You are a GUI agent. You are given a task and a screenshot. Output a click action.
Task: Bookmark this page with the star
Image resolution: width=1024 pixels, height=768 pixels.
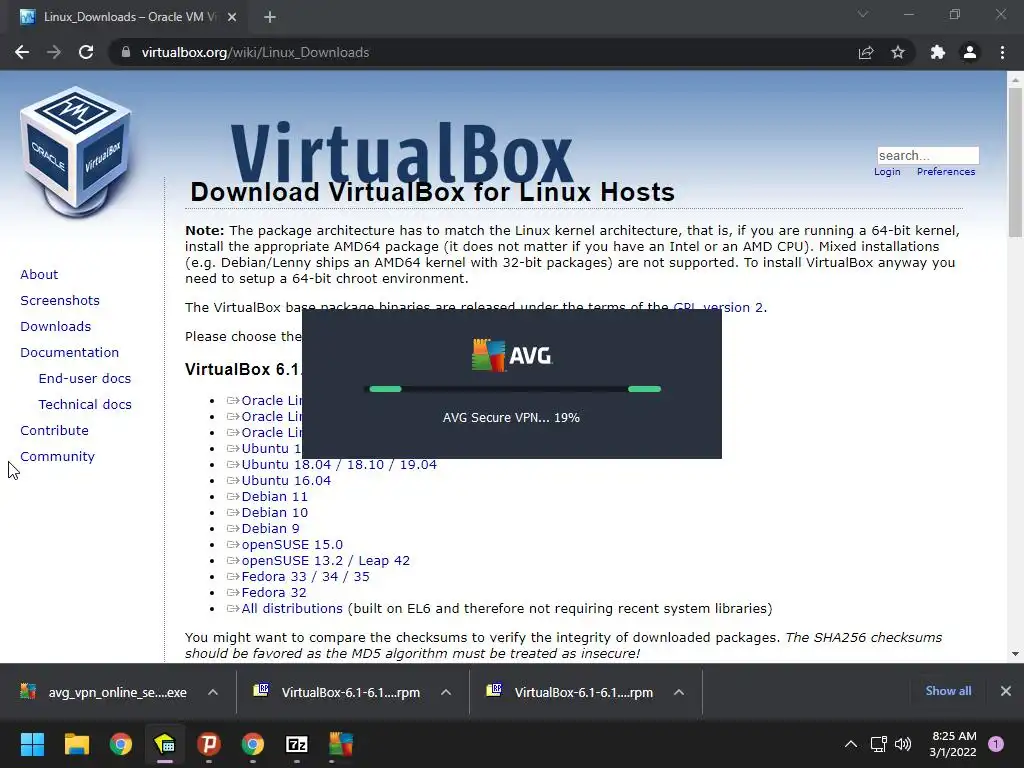click(898, 52)
